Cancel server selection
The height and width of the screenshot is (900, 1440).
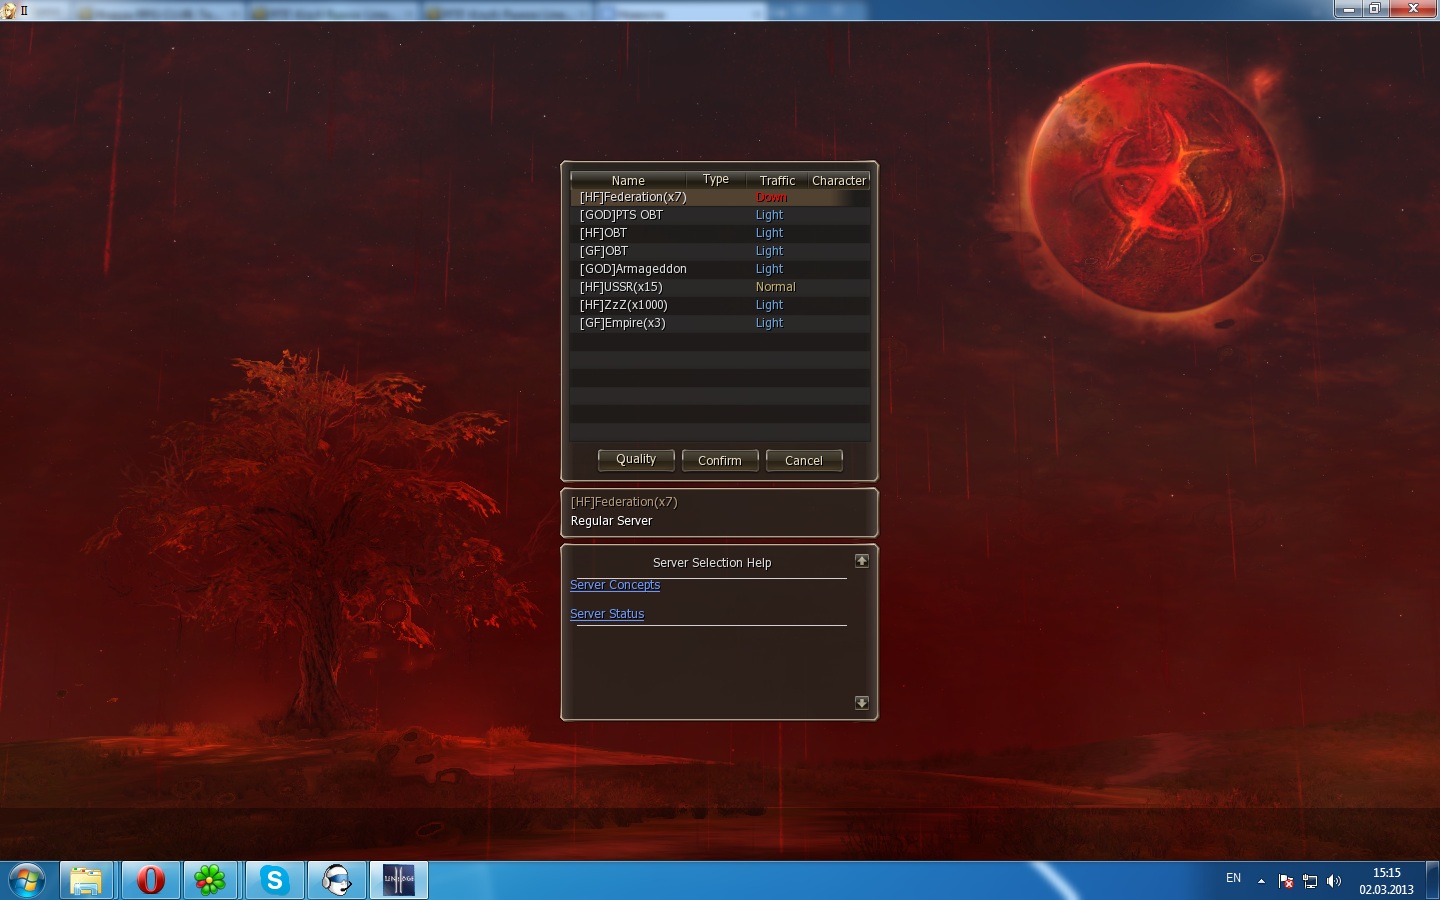[804, 460]
